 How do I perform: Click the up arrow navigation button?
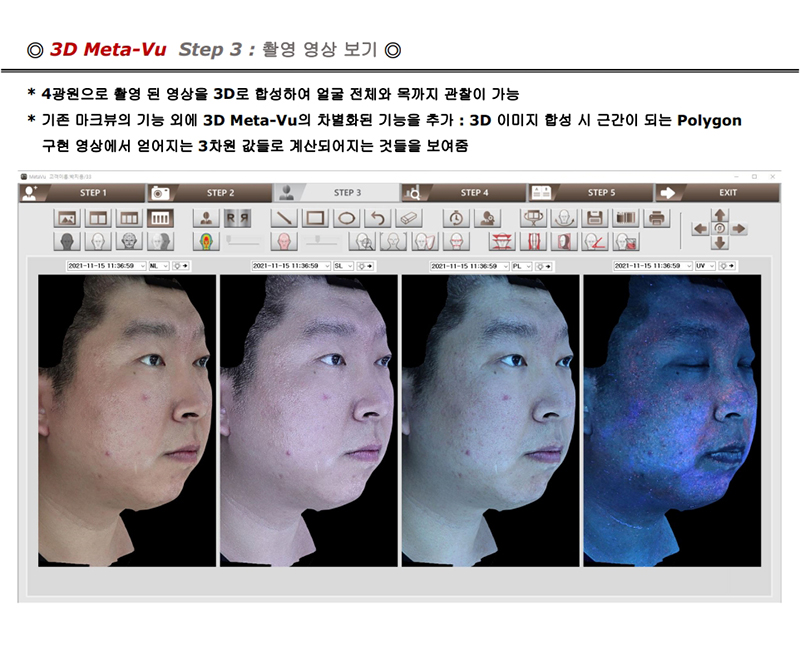coord(720,215)
